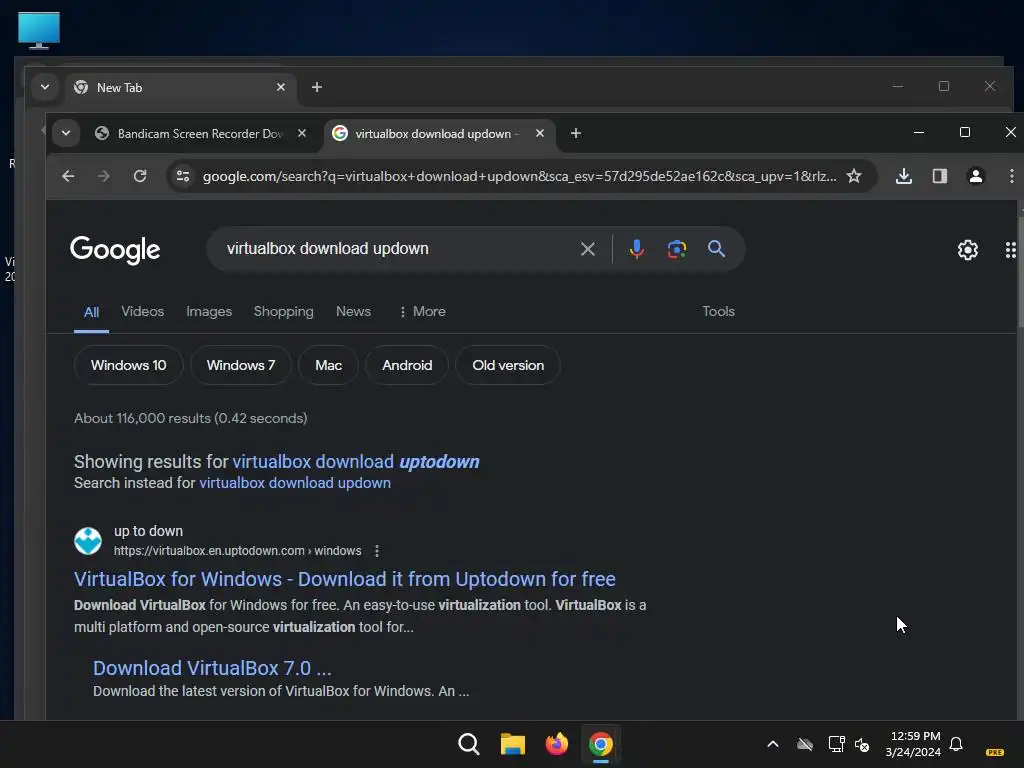Open tab search dropdown in background window
The image size is (1024, 768).
point(45,87)
